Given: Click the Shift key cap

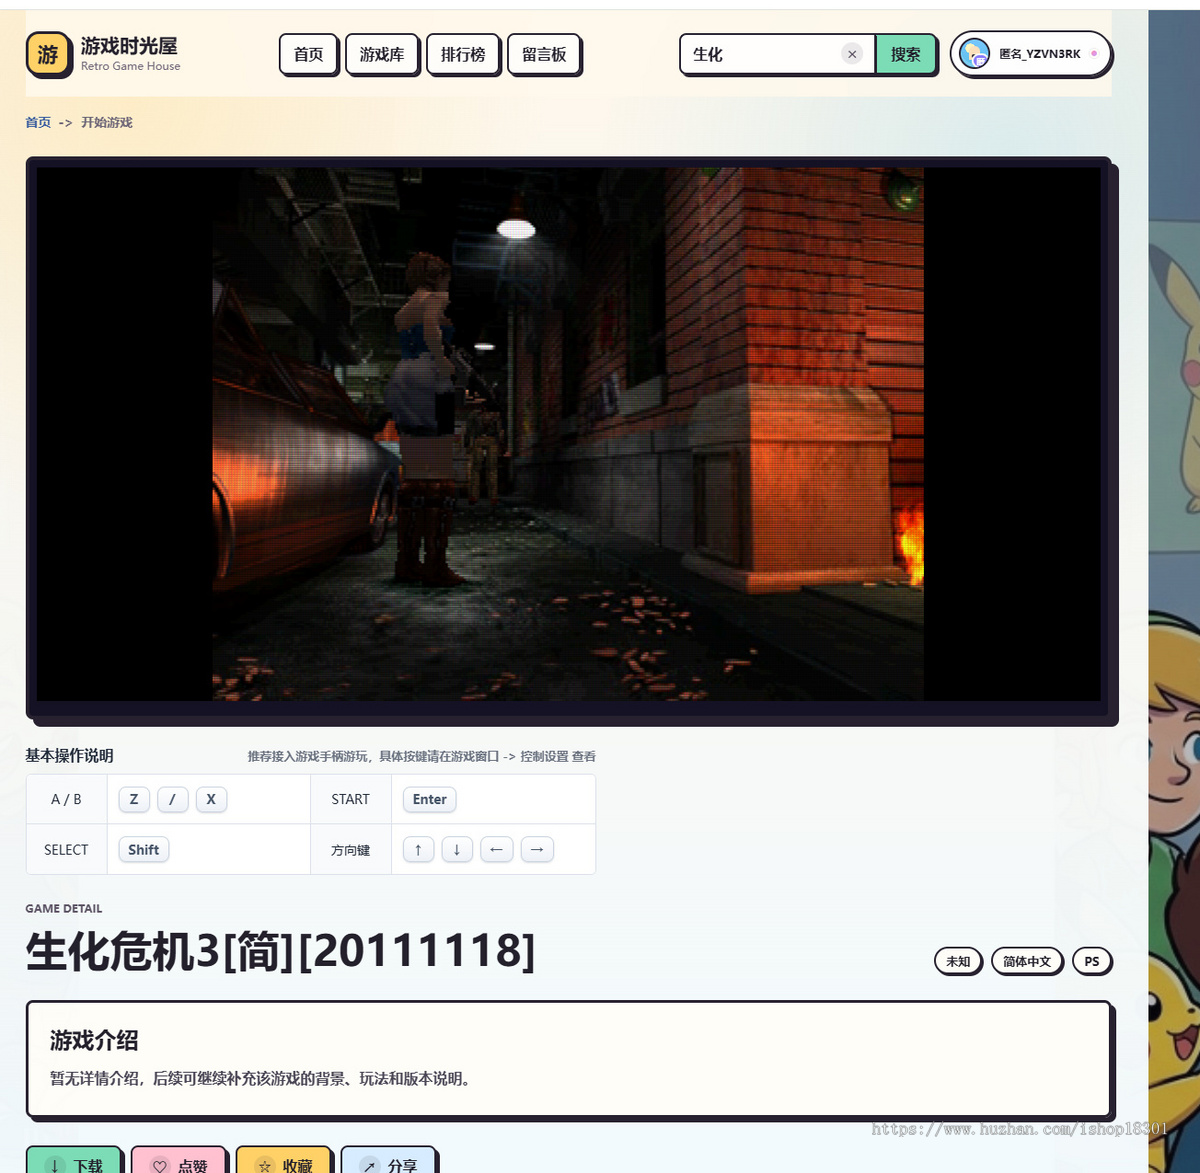Looking at the screenshot, I should click(x=144, y=849).
